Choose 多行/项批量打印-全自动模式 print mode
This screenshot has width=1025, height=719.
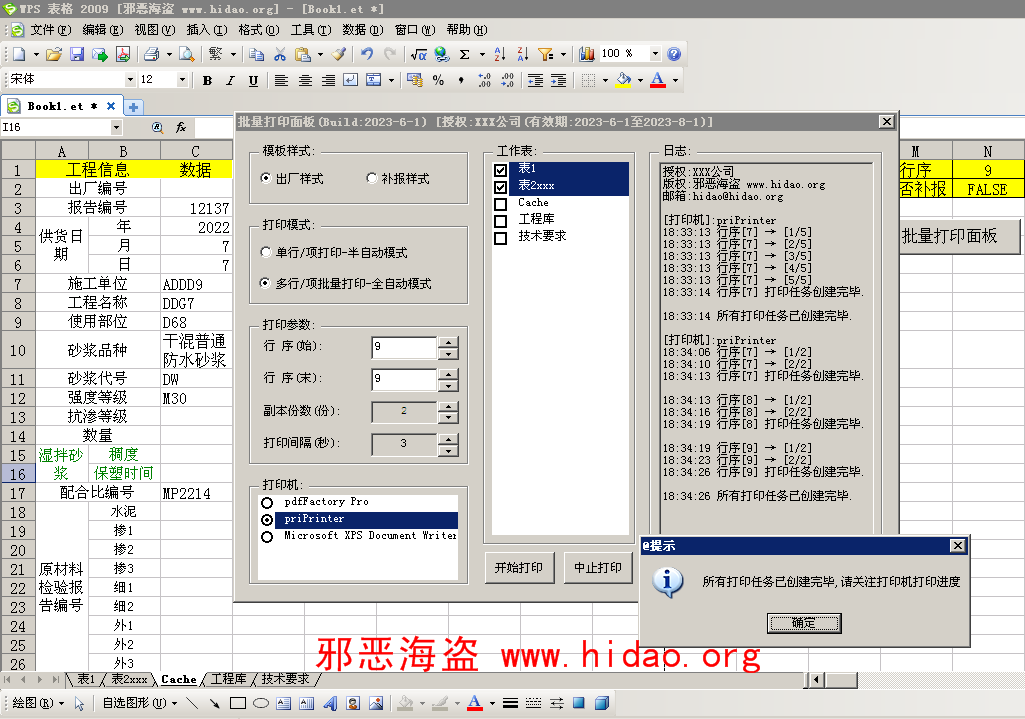click(265, 283)
